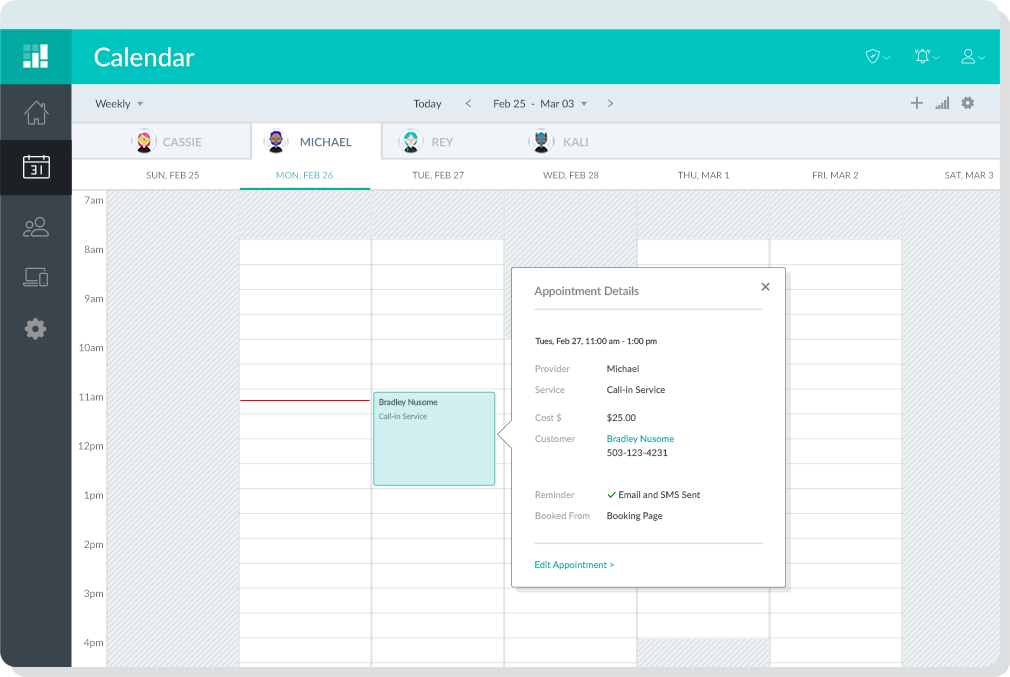Open calendar settings gear in toolbar

coord(967,103)
